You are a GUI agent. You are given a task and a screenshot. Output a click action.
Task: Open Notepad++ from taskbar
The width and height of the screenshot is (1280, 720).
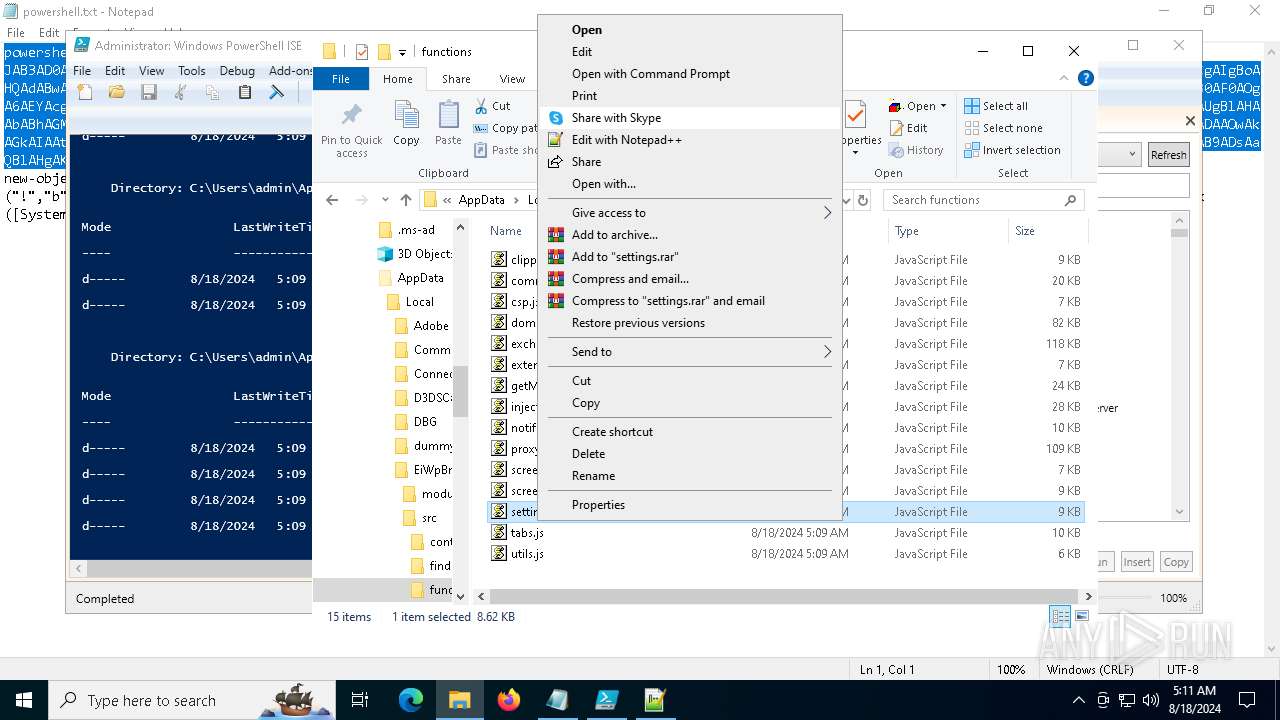[x=655, y=700]
